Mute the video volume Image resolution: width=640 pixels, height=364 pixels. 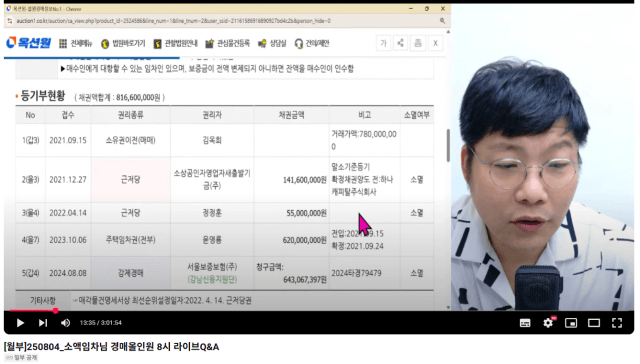point(65,323)
